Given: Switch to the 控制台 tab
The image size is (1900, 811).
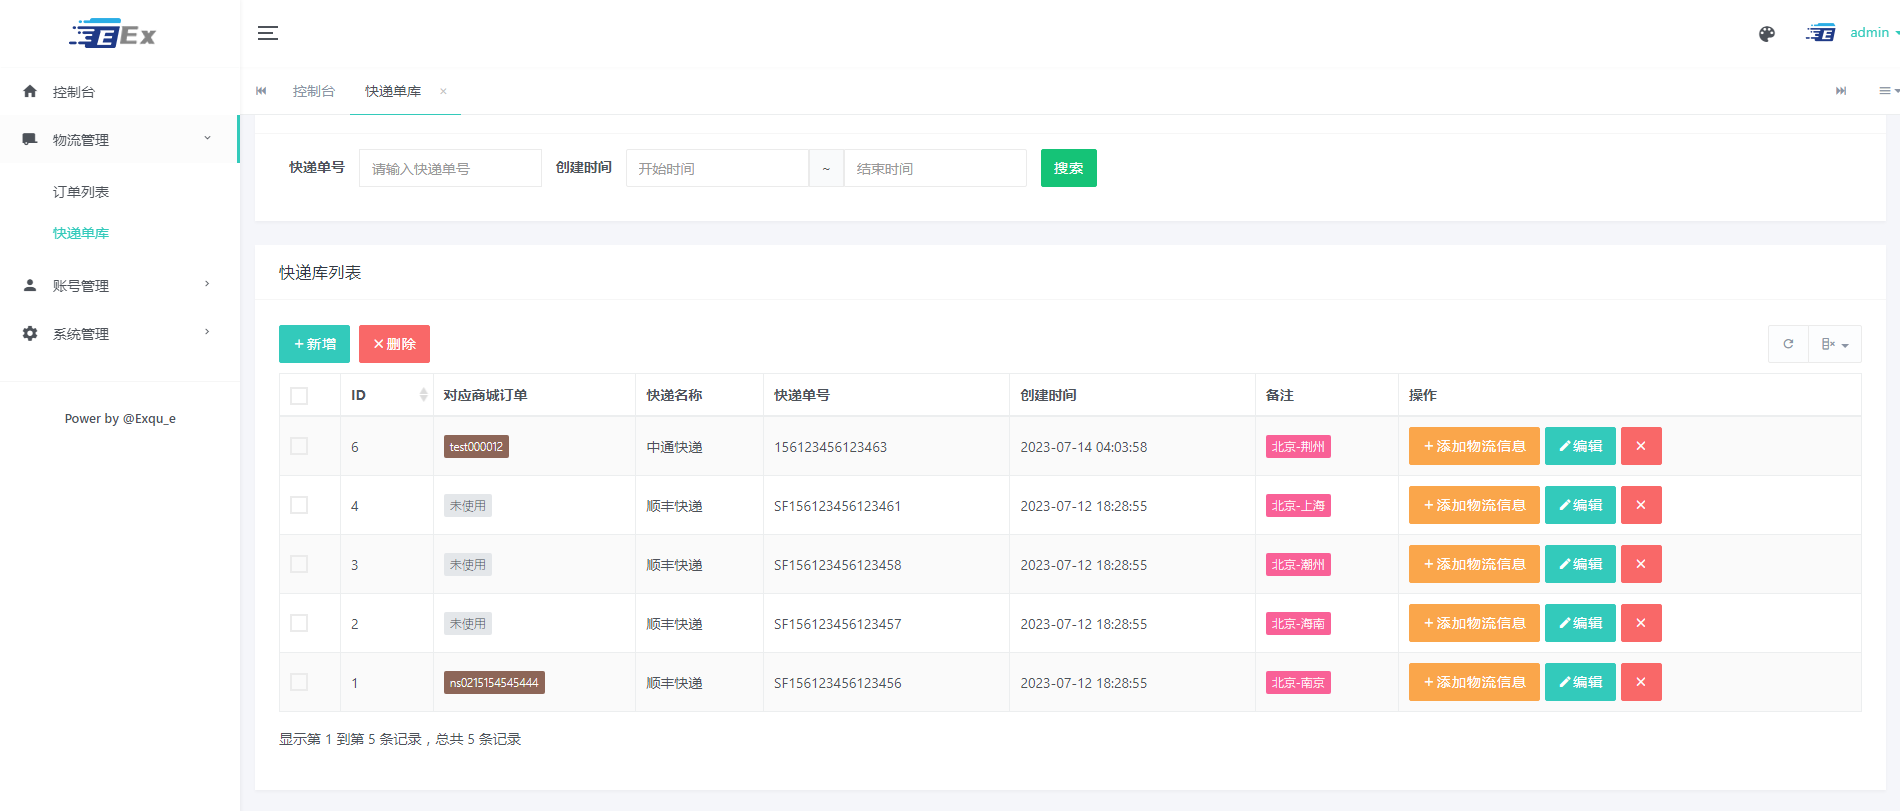Looking at the screenshot, I should [x=313, y=91].
